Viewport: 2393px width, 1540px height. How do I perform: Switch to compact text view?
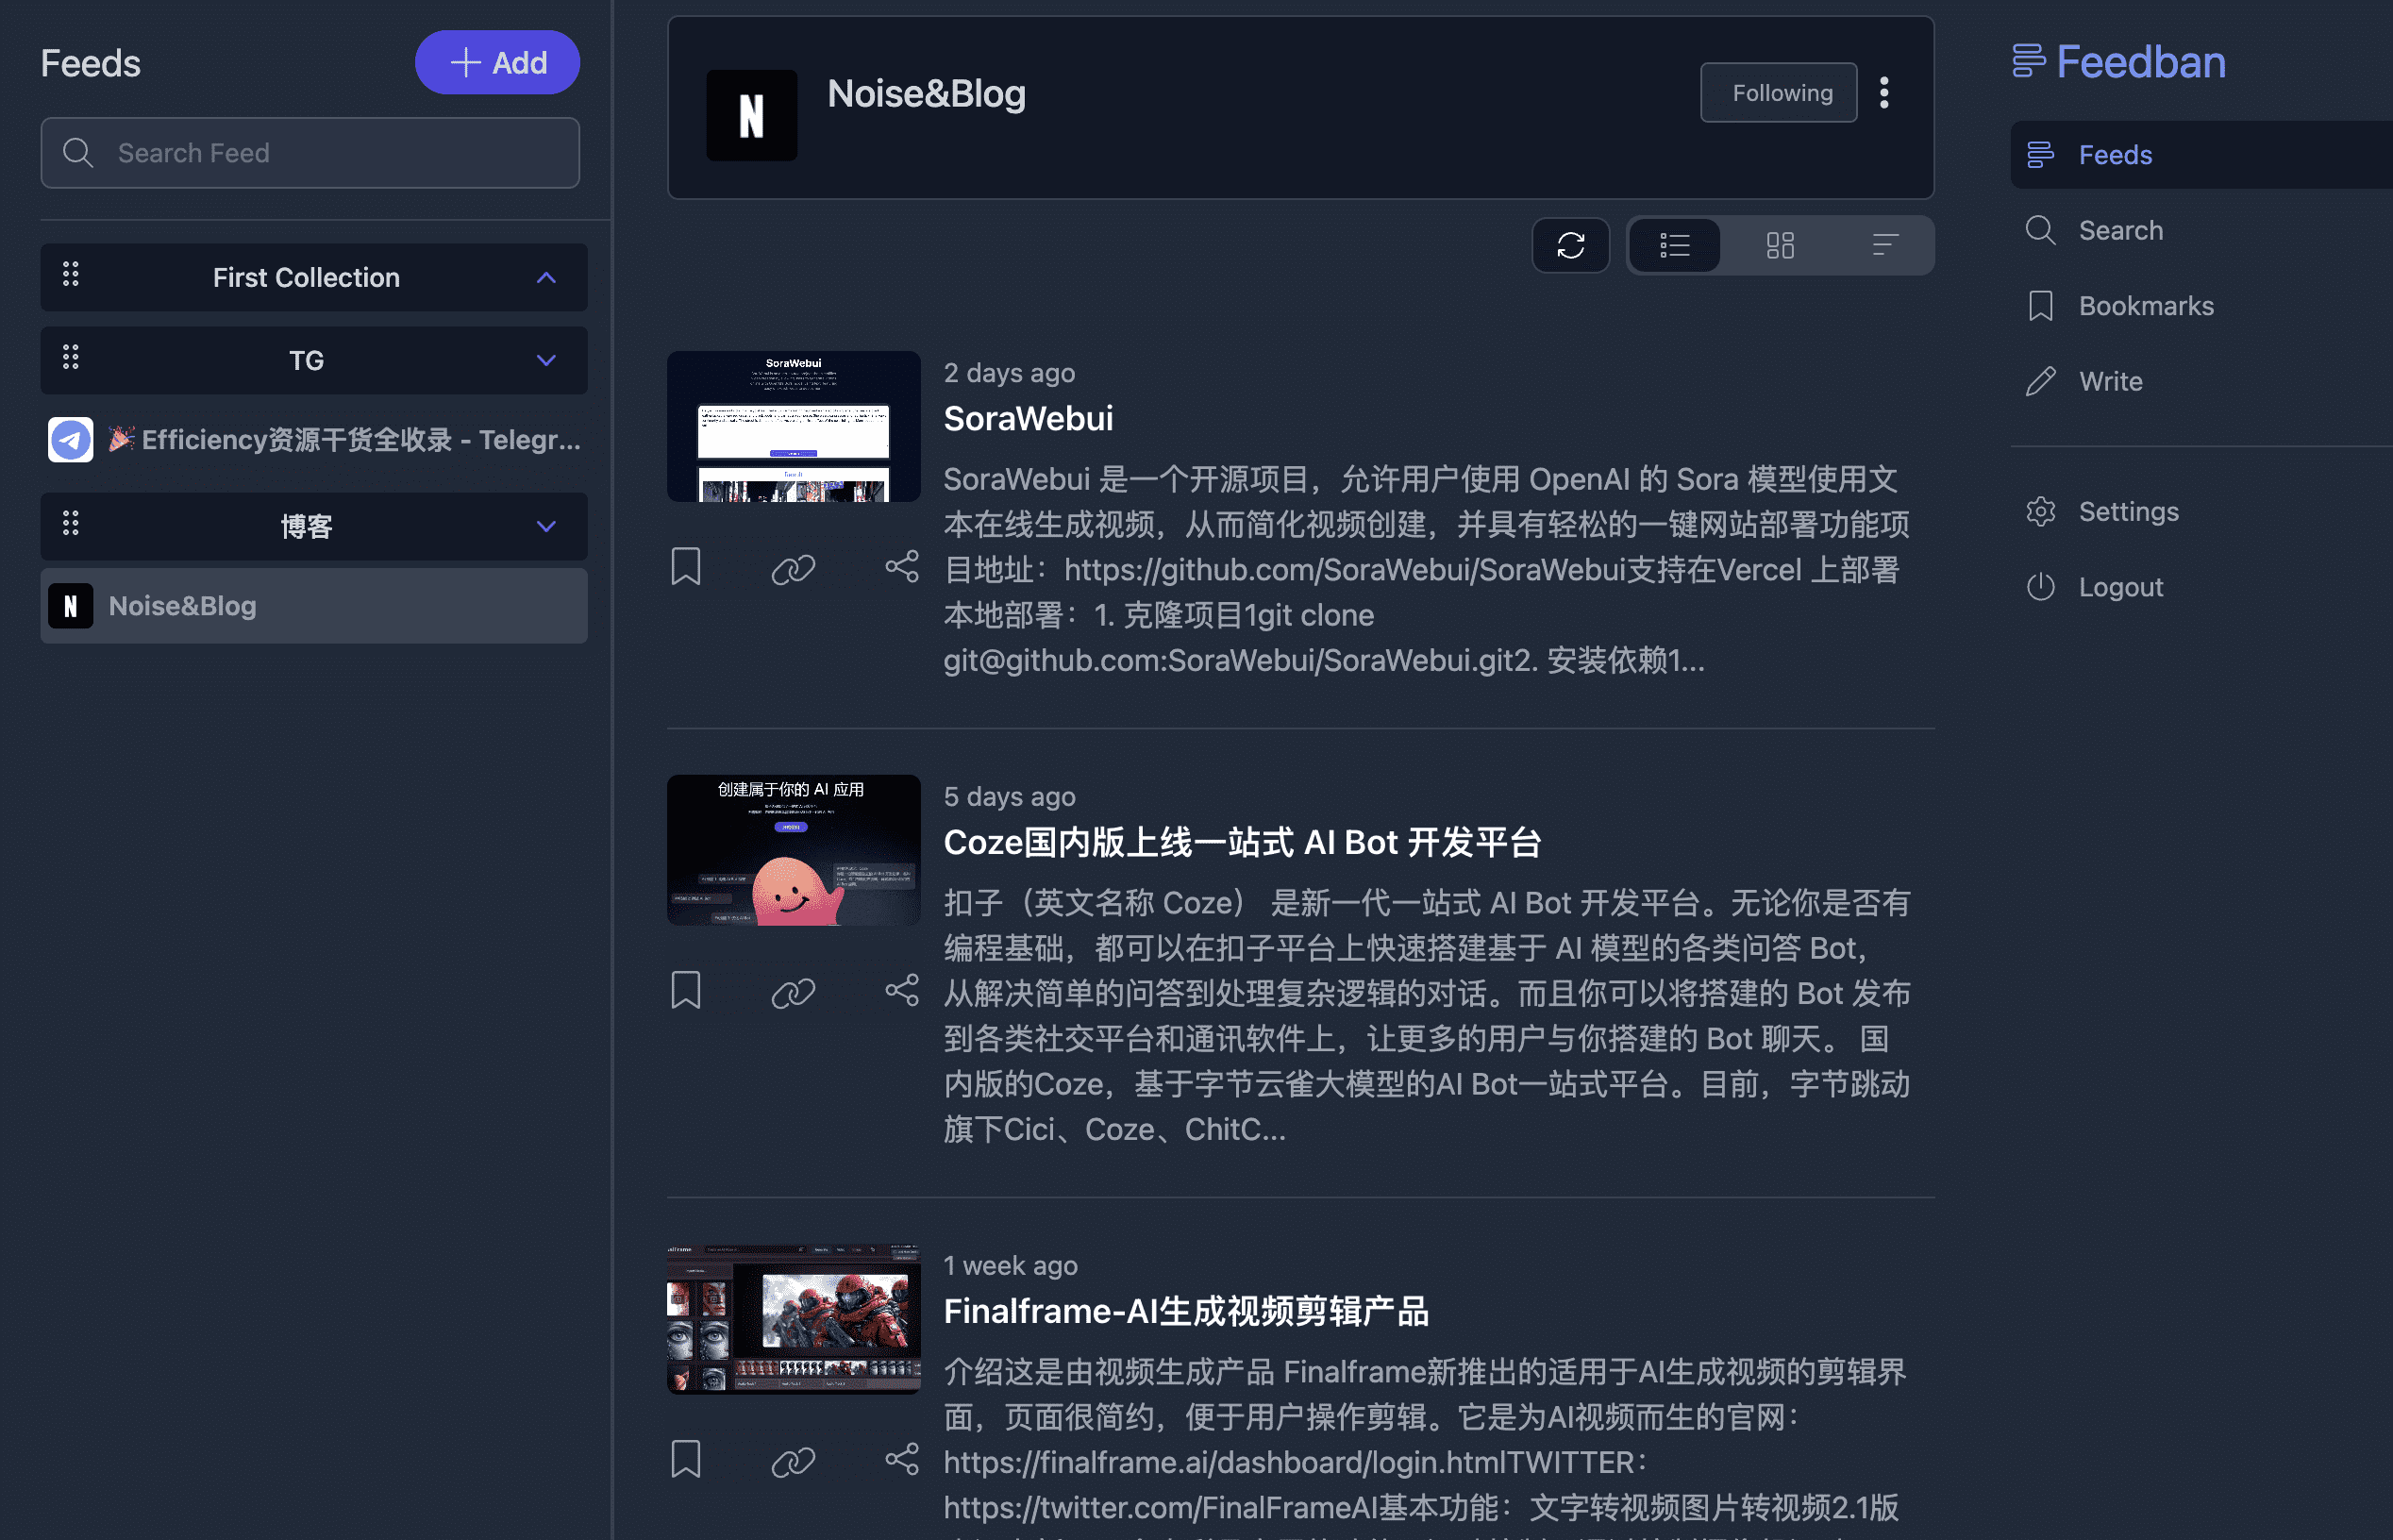point(1884,245)
